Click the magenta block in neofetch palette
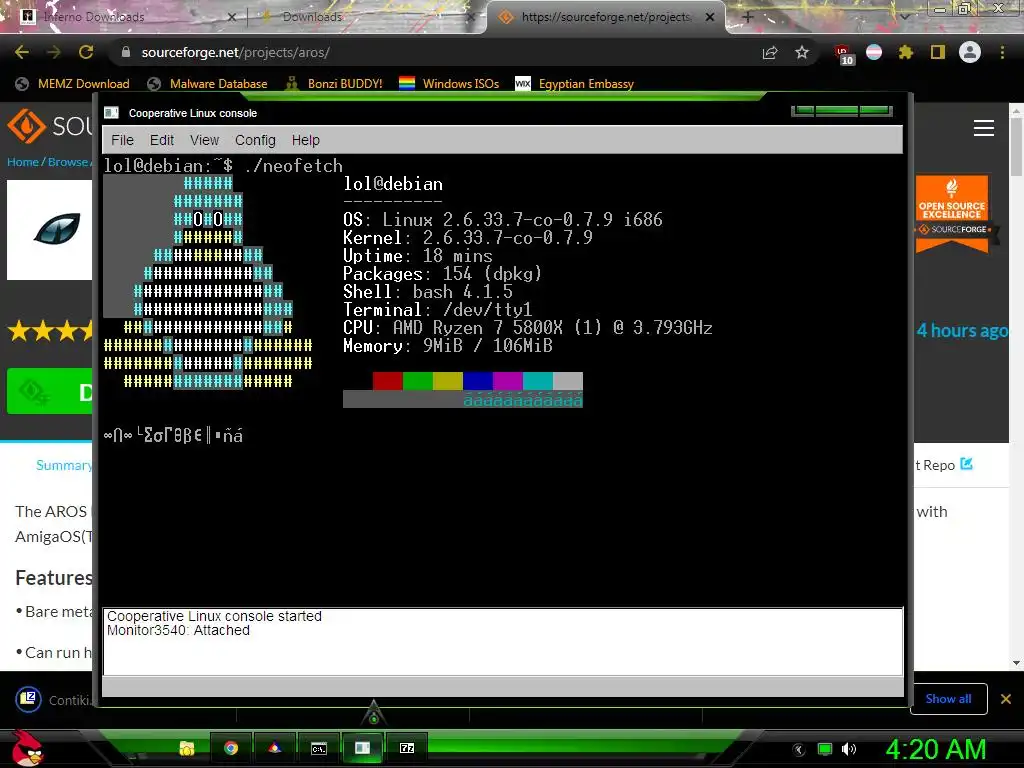Viewport: 1024px width, 768px height. 508,381
